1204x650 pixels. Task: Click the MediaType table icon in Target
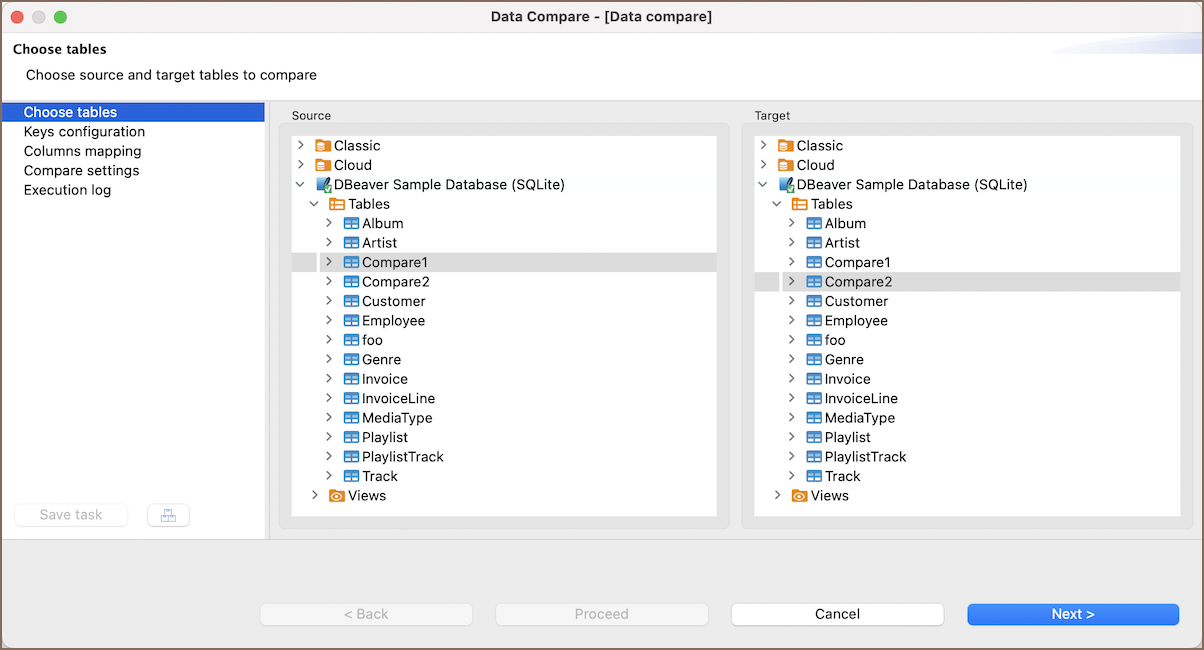[814, 418]
